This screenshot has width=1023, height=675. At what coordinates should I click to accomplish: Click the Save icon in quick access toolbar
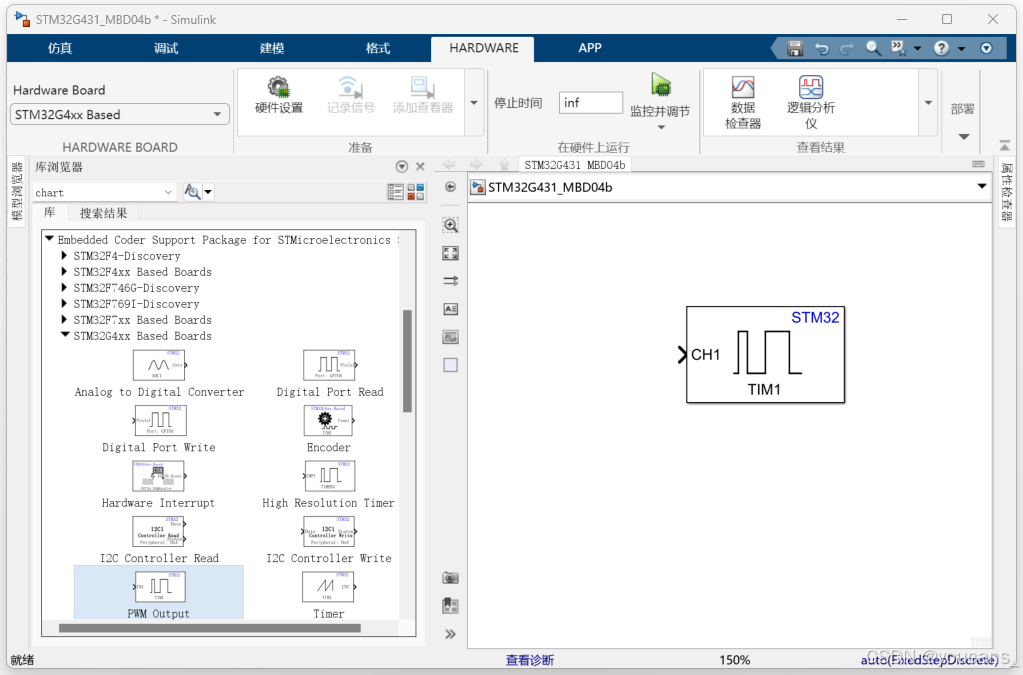(795, 48)
